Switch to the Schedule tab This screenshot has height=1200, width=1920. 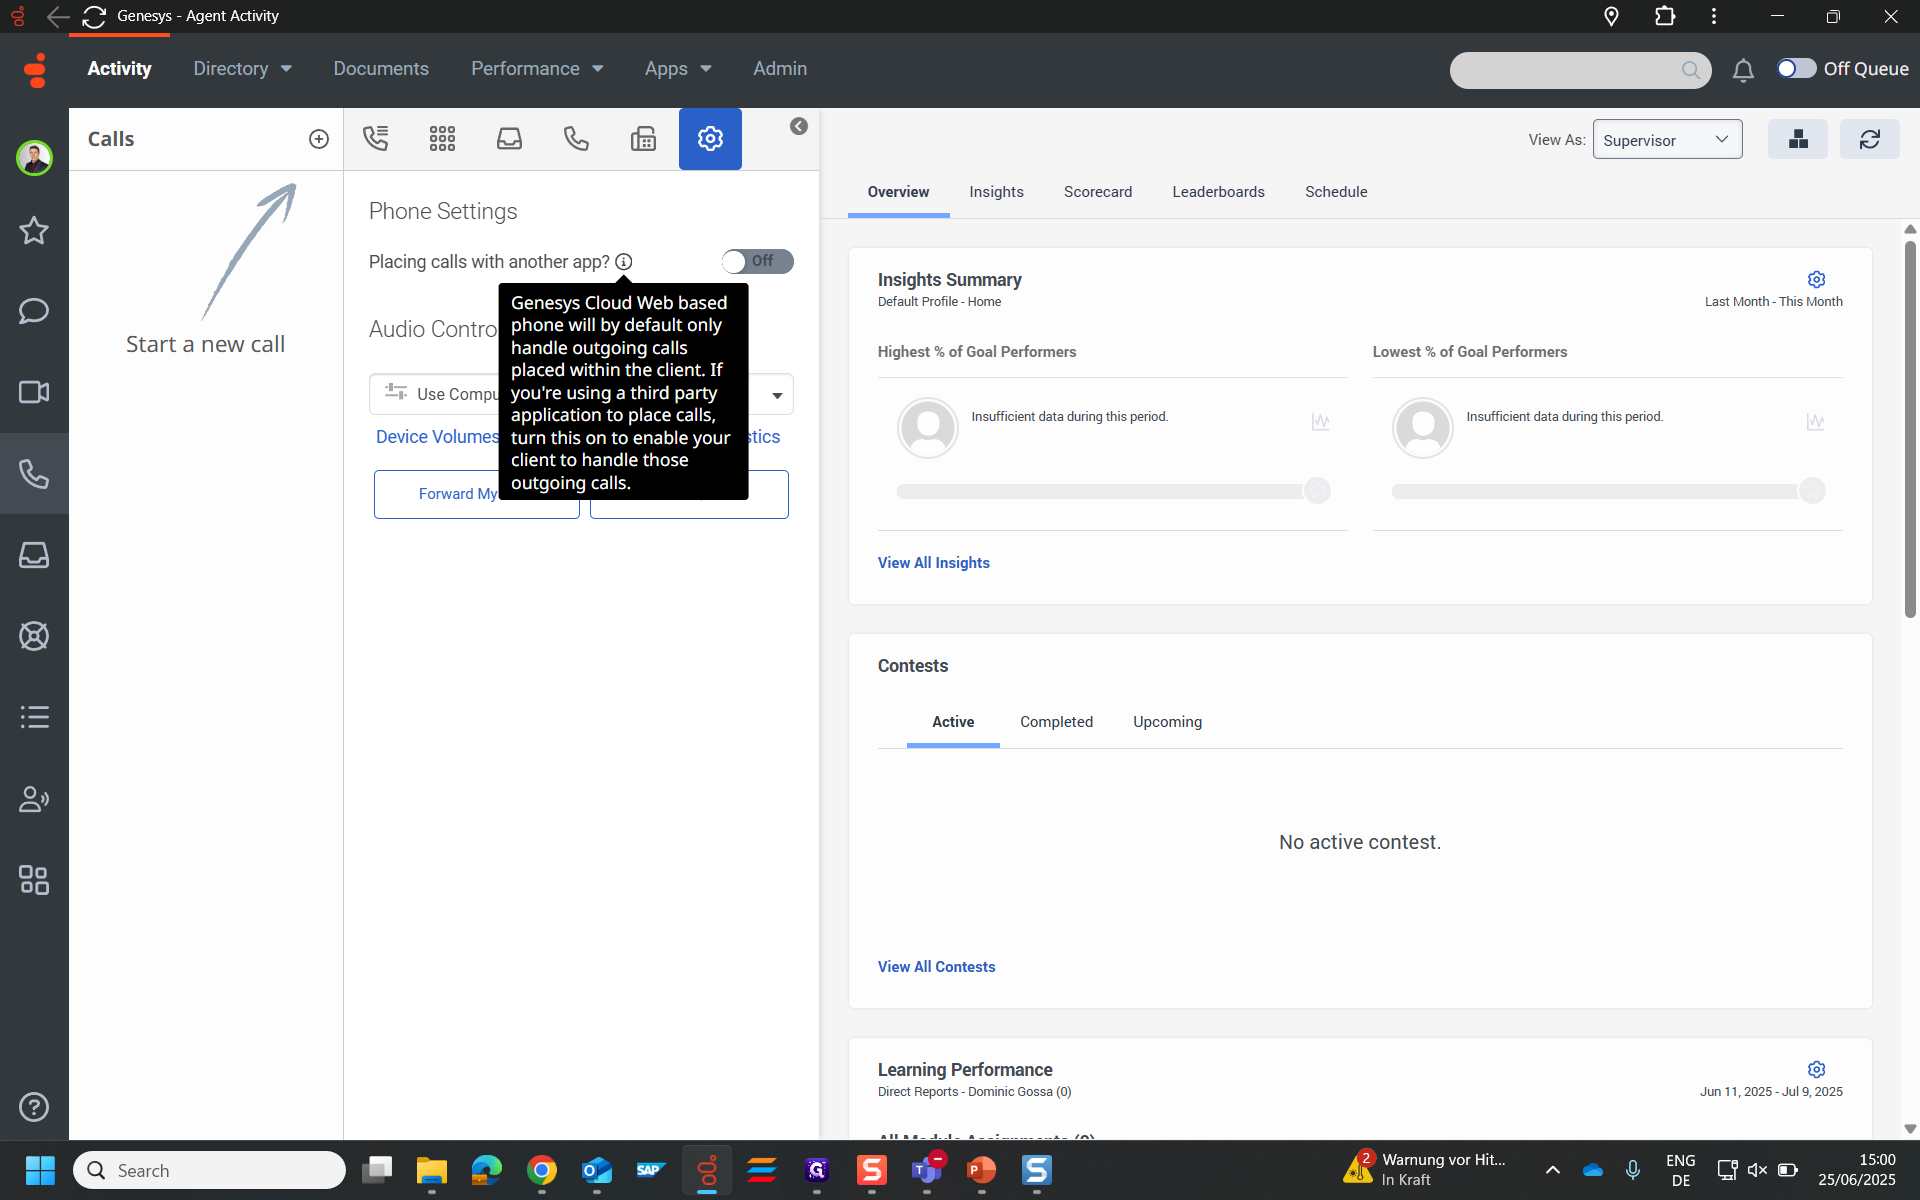click(1336, 192)
